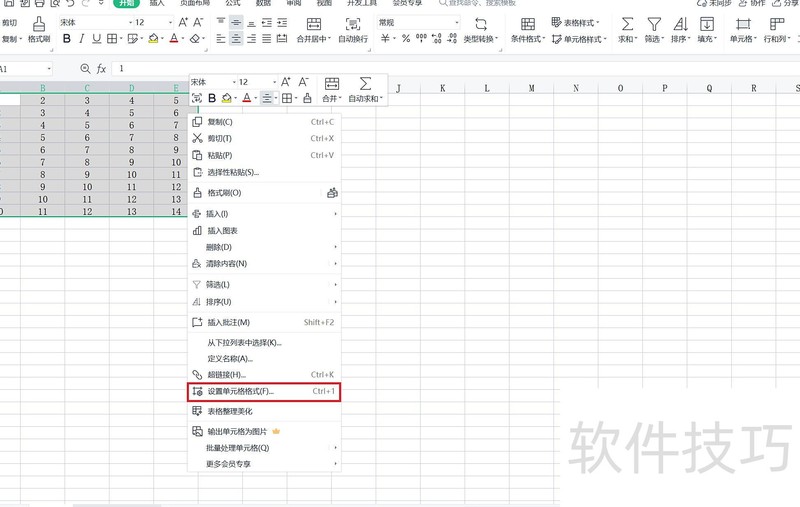Apply ribbon fill color bucket
This screenshot has width=800, height=507.
pyautogui.click(x=153, y=39)
